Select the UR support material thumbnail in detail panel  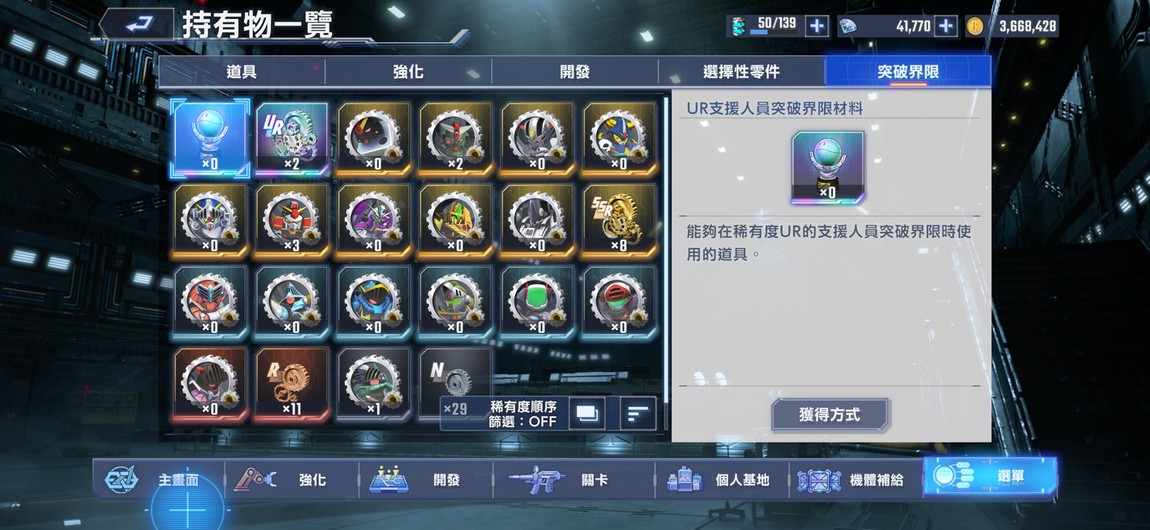827,169
